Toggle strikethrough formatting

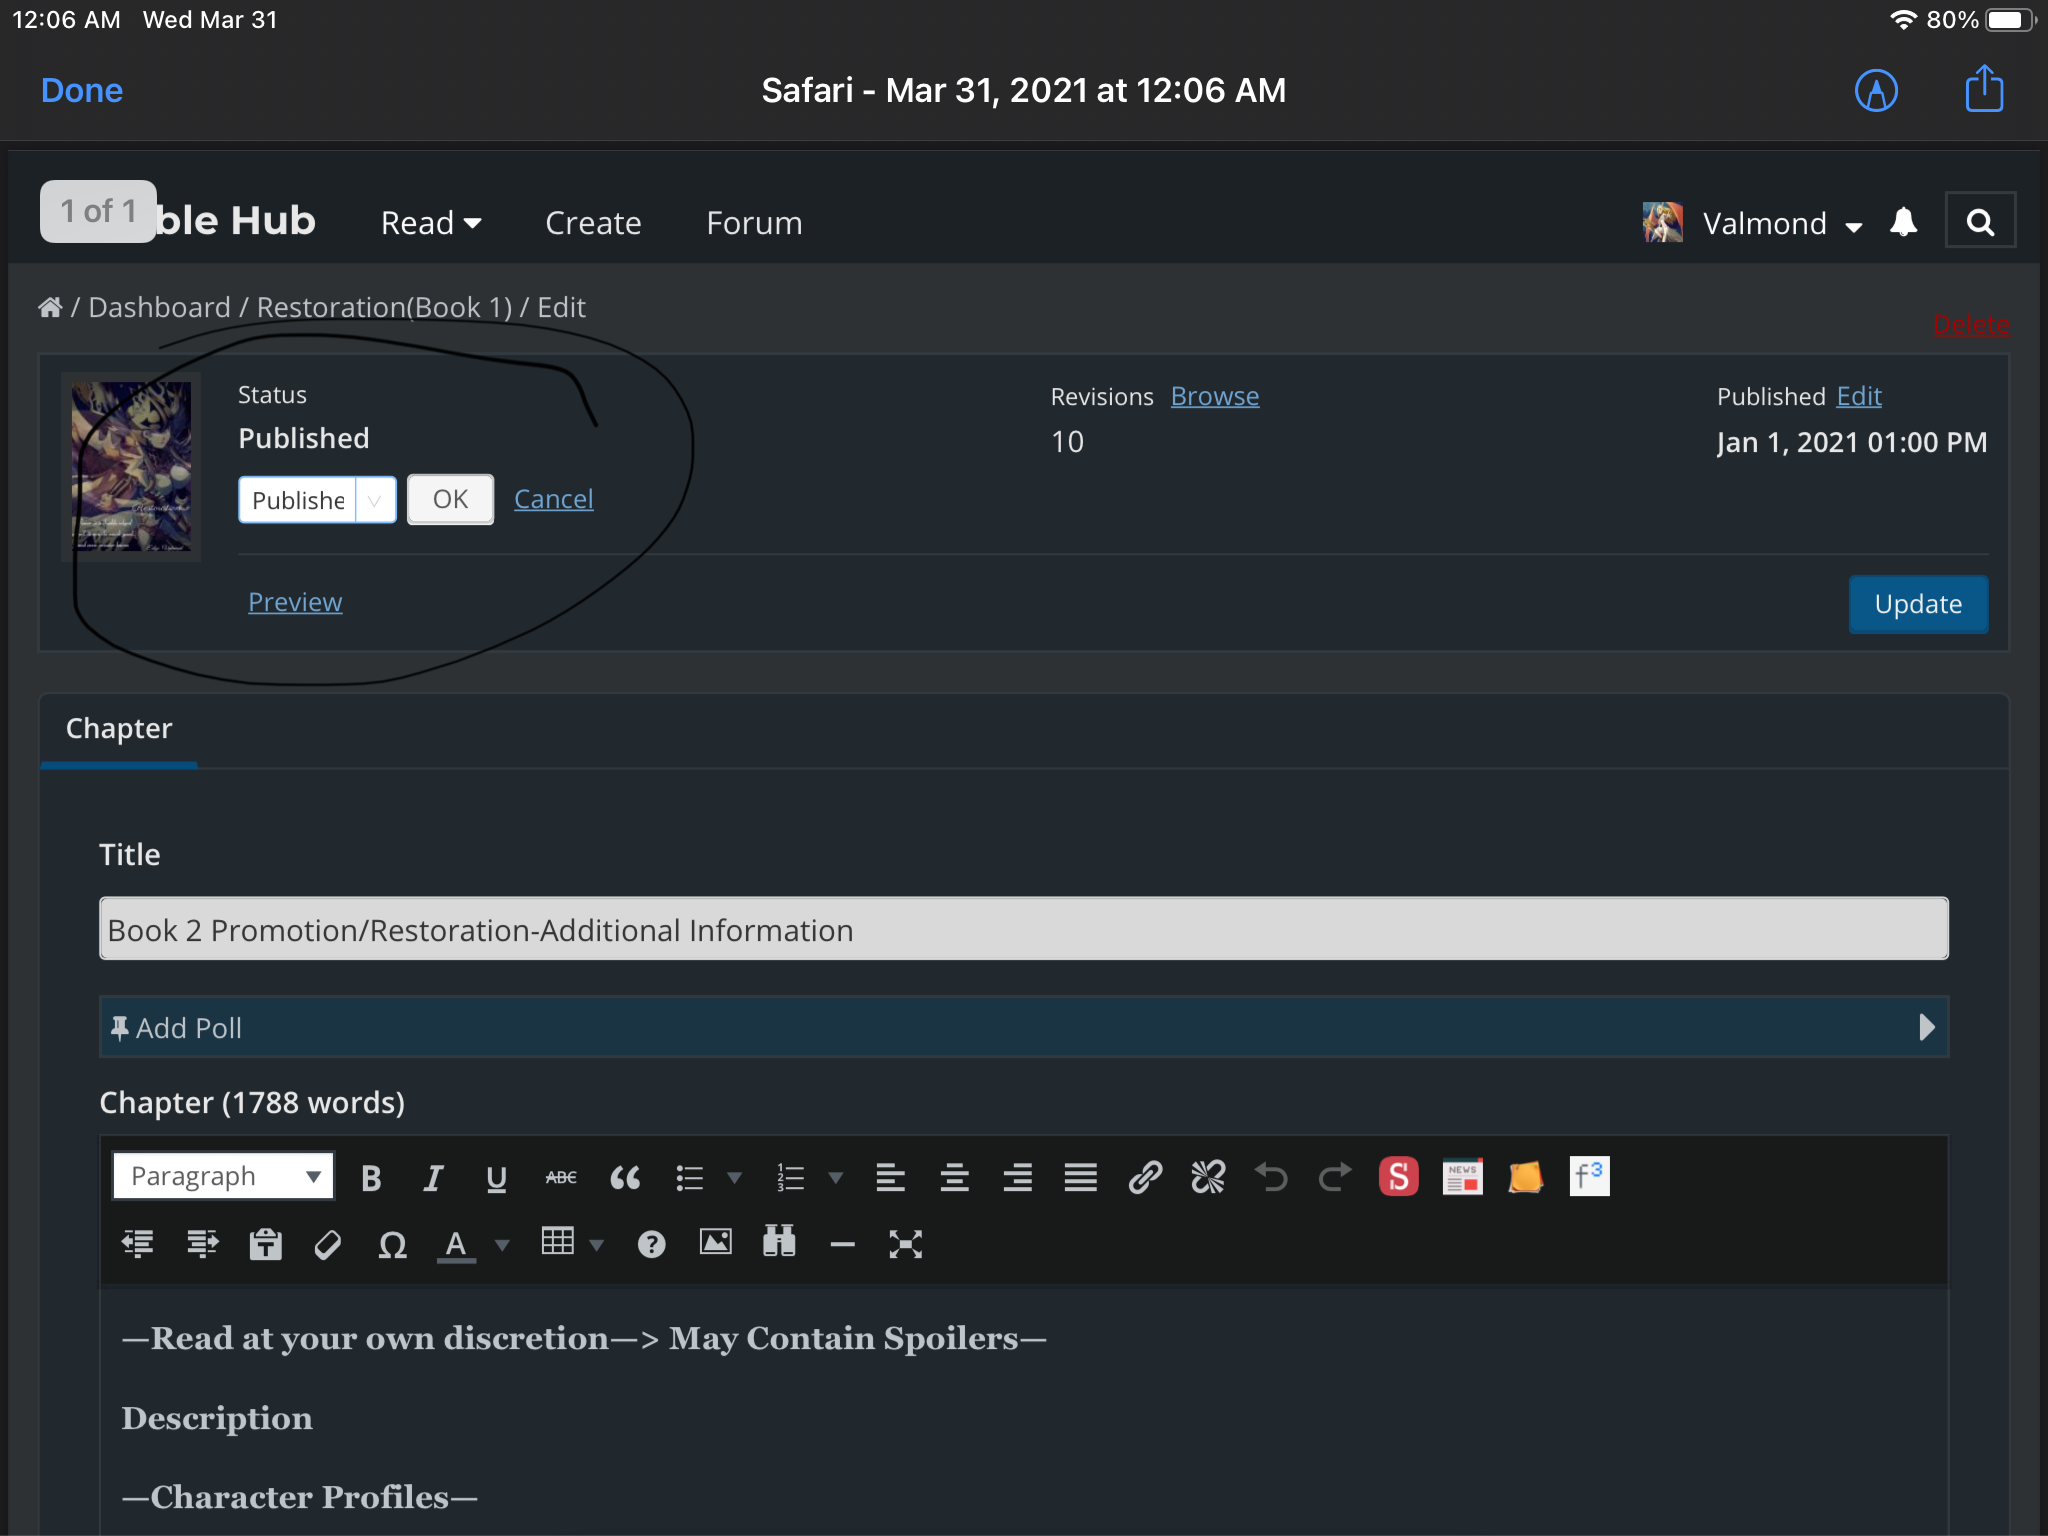[x=561, y=1178]
